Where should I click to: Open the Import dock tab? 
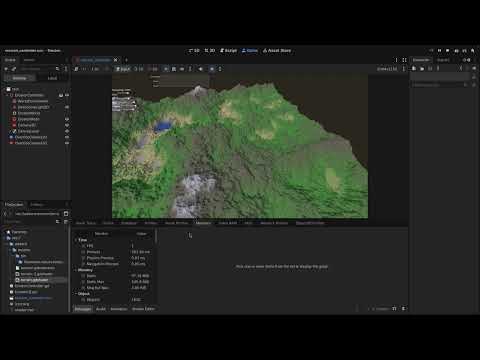click(x=29, y=60)
